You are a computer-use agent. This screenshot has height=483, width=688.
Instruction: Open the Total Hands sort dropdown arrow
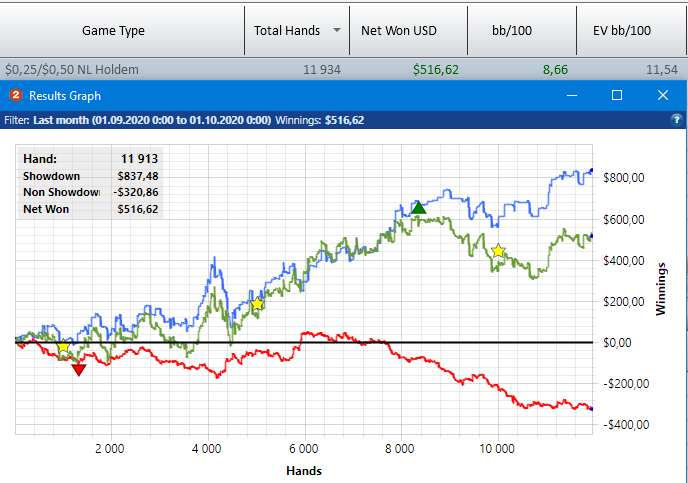click(337, 30)
